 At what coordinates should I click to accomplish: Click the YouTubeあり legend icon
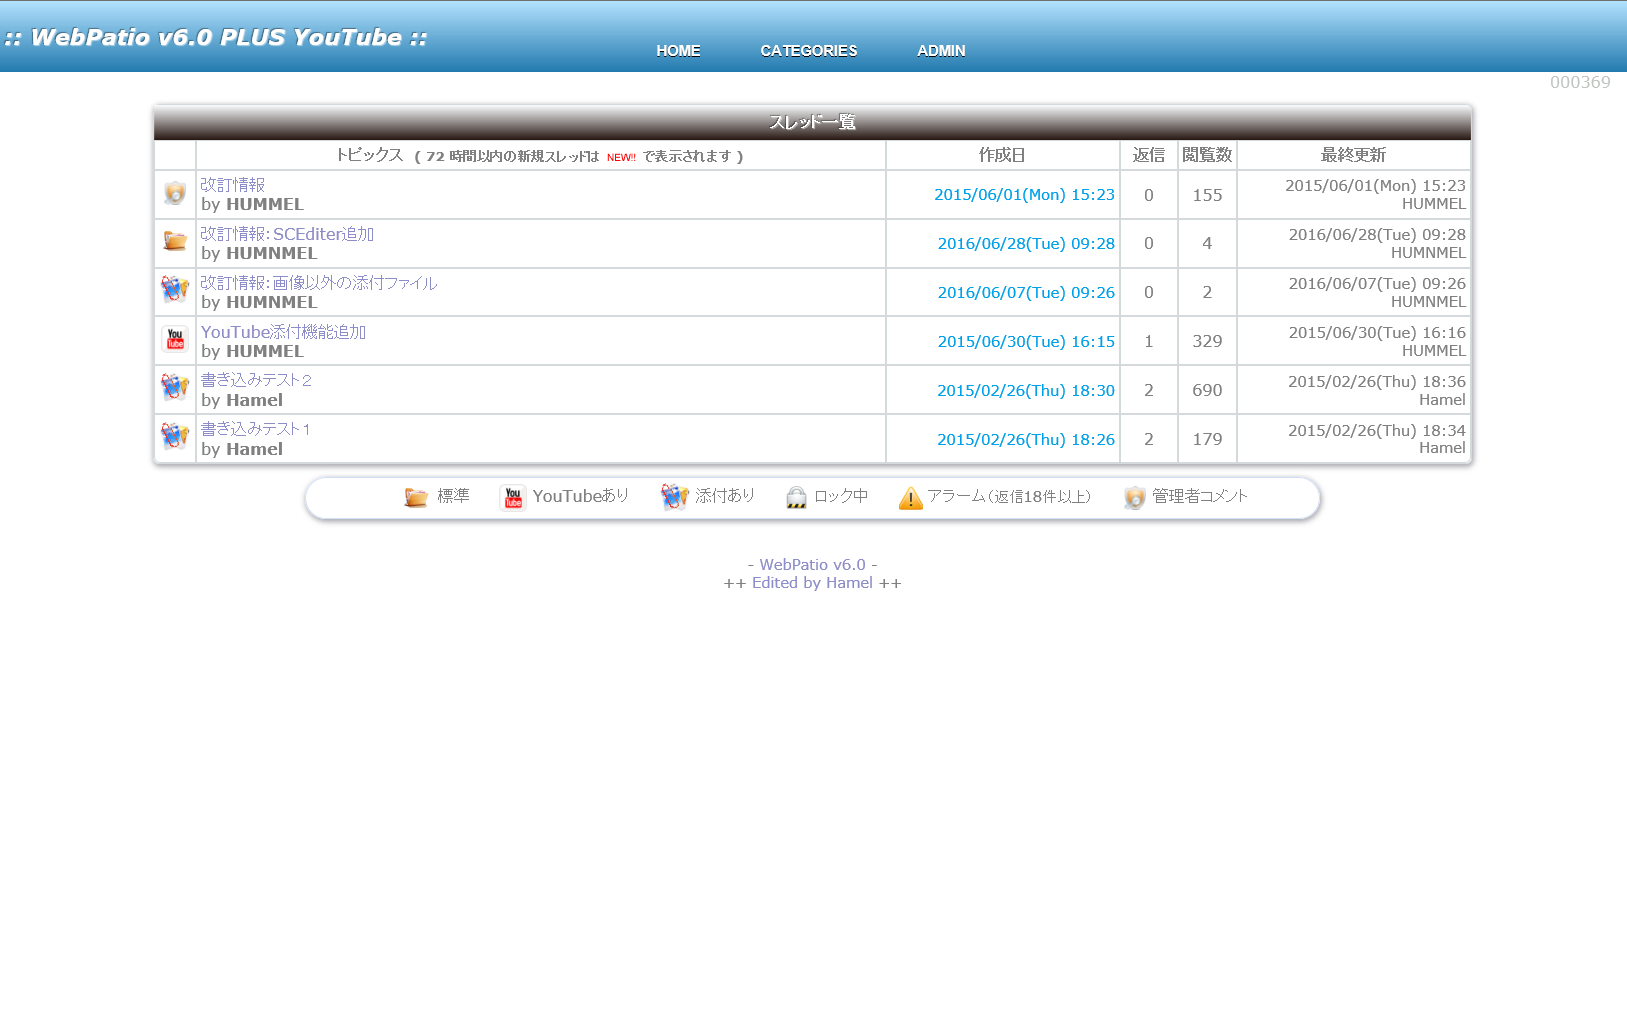tap(513, 497)
